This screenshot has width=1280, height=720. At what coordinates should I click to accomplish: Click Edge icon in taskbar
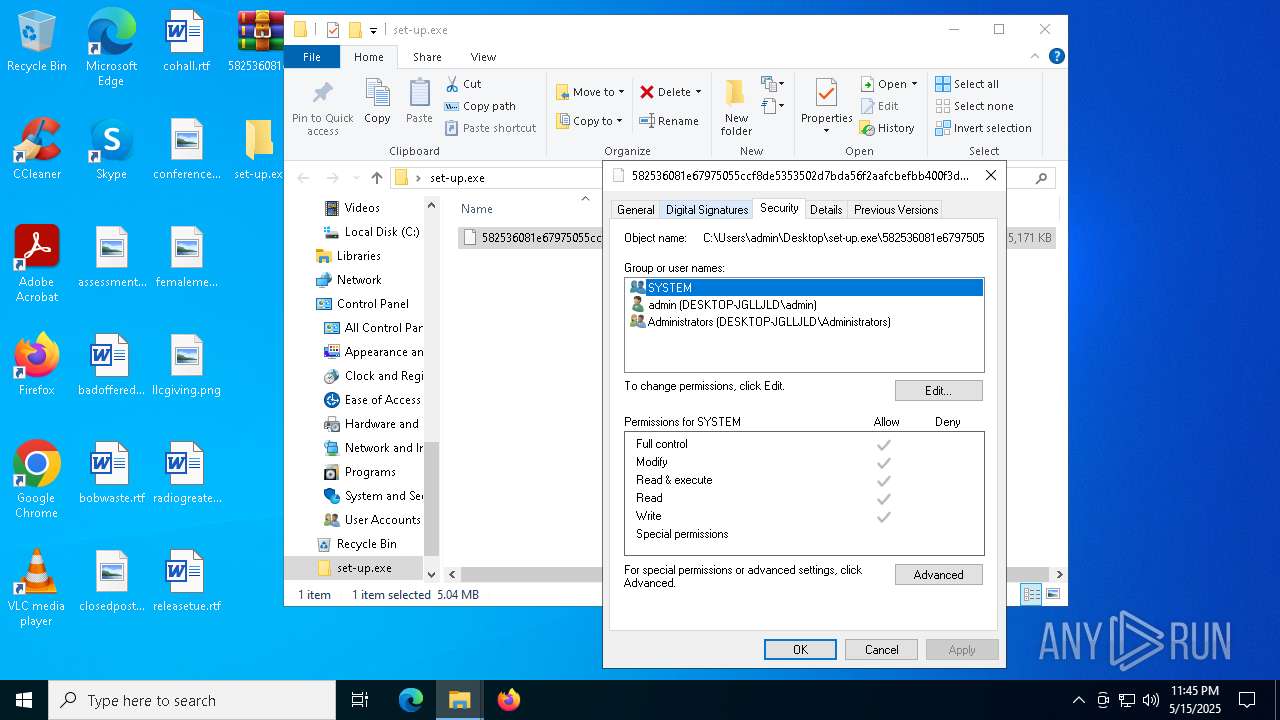coord(411,700)
